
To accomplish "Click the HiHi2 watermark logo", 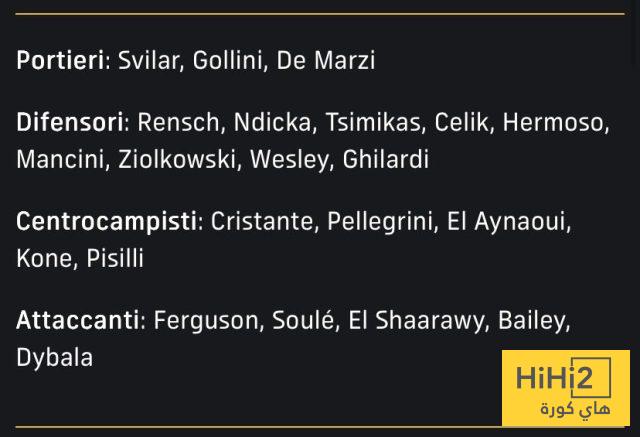I will tap(566, 379).
